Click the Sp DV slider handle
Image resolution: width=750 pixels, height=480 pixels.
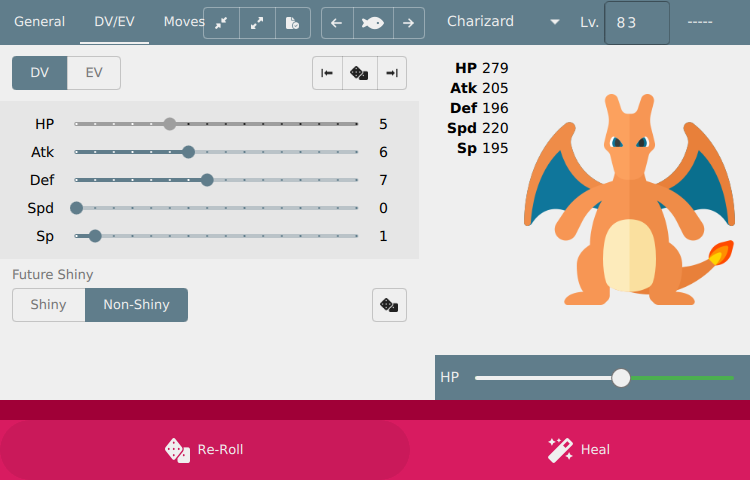click(x=95, y=236)
